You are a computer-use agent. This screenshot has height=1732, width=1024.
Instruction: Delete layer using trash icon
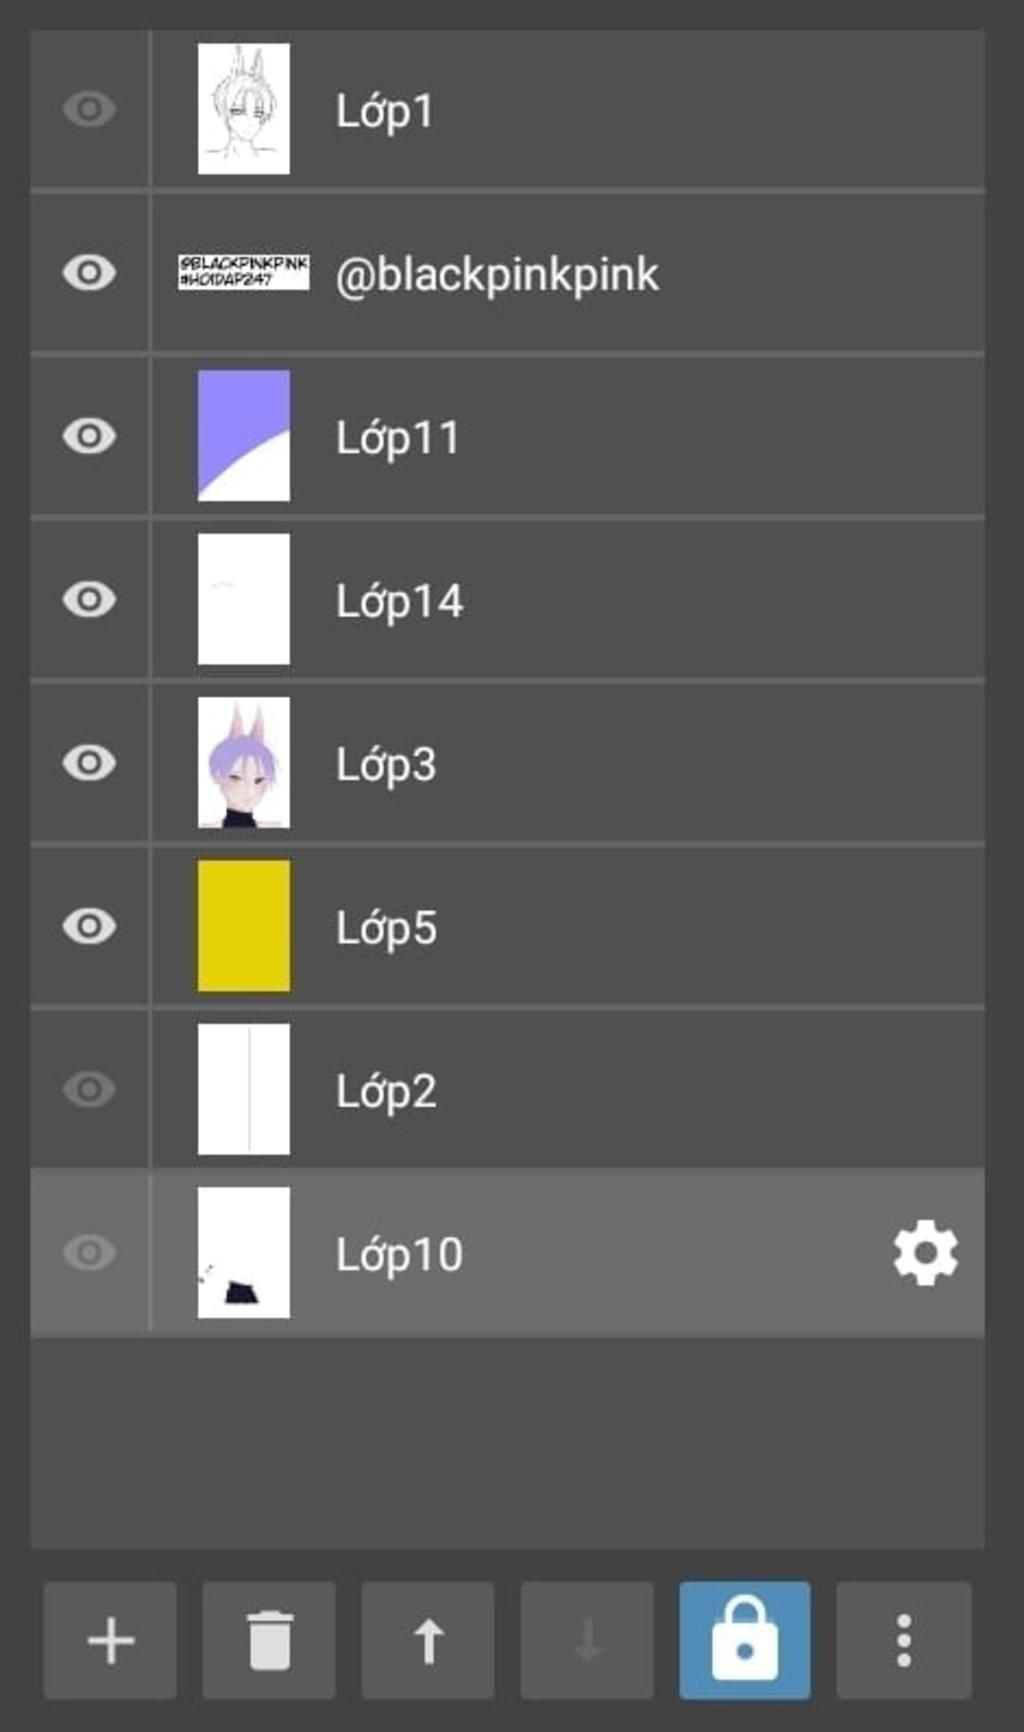pos(269,1640)
